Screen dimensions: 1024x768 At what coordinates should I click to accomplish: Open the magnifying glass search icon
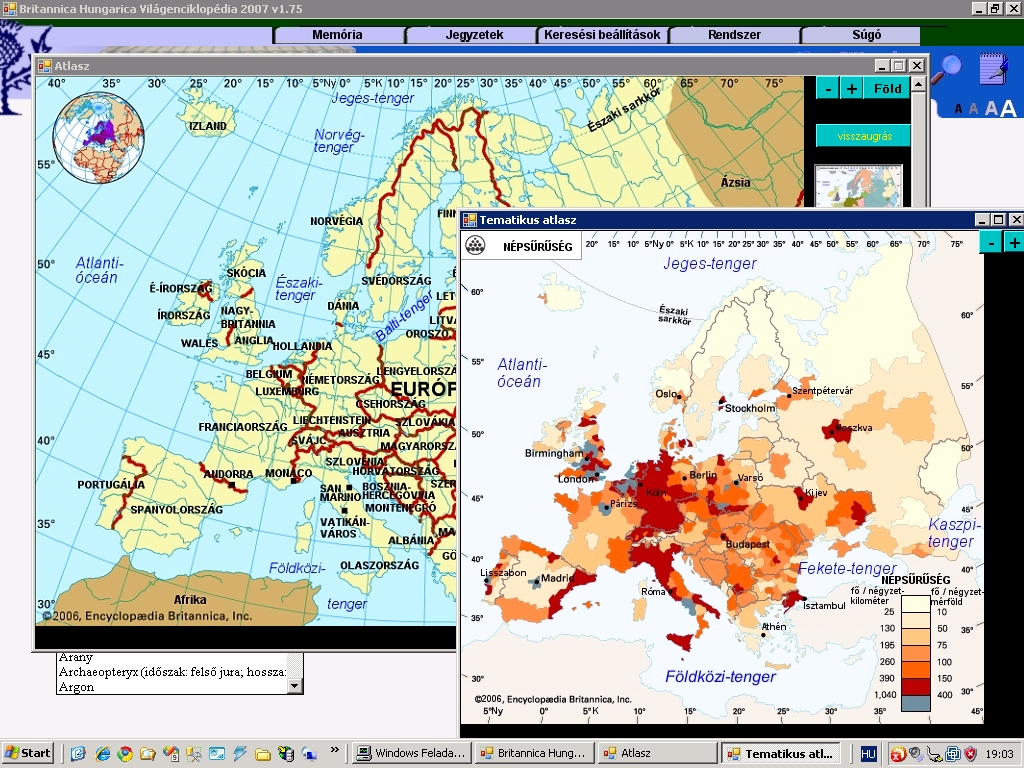(946, 69)
